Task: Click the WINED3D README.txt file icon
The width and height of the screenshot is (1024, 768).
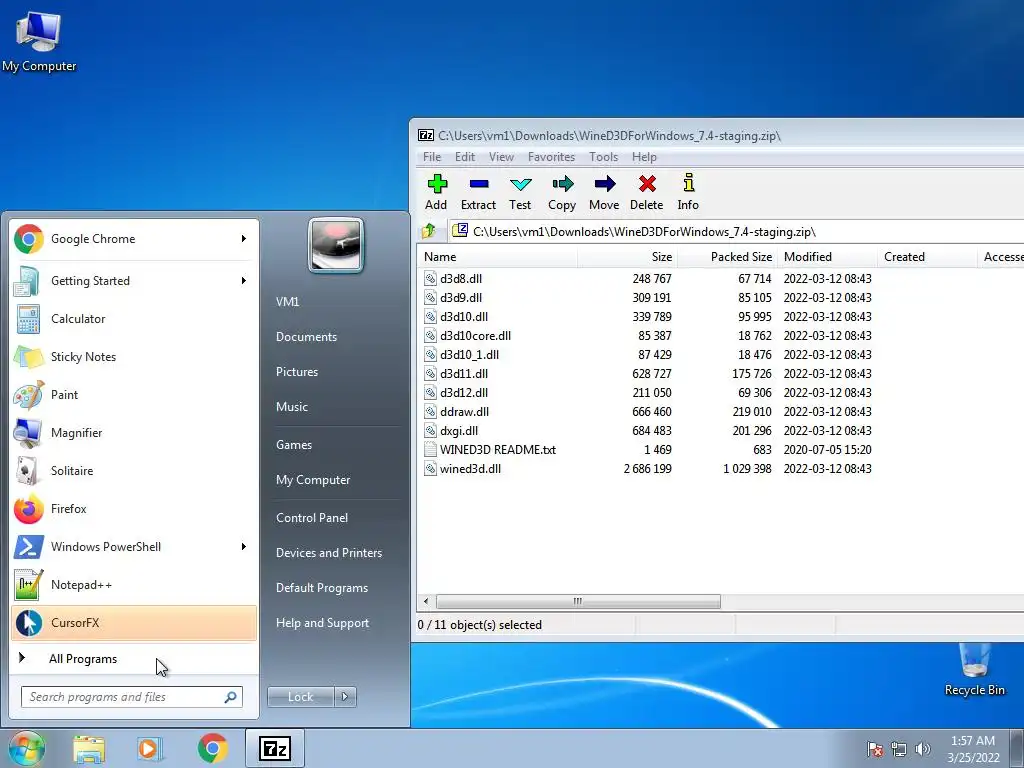Action: [430, 449]
